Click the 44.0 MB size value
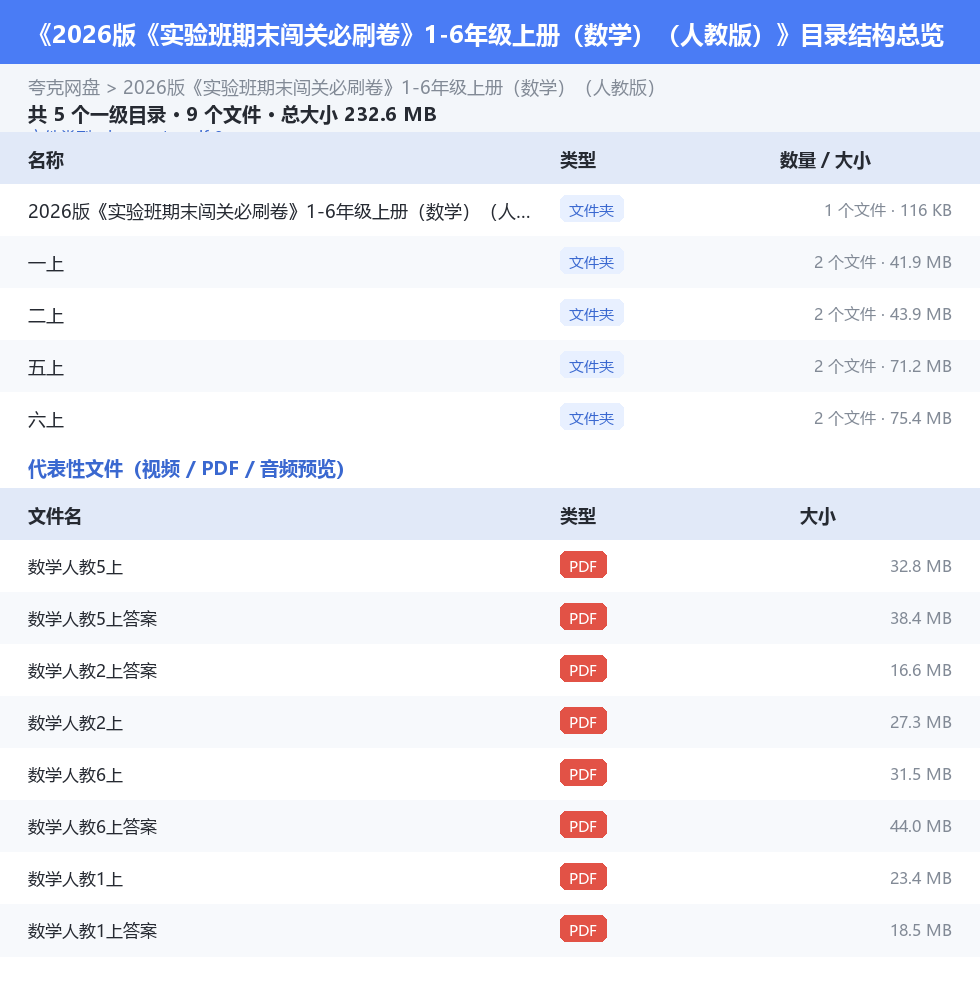Screen dimensions: 980x988 pyautogui.click(x=921, y=826)
